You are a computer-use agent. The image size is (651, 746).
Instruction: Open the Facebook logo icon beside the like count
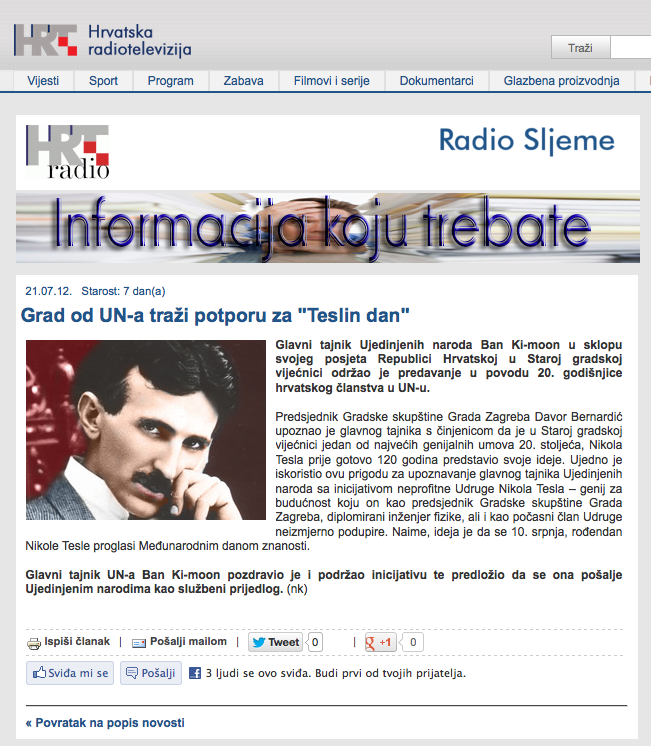coord(195,673)
